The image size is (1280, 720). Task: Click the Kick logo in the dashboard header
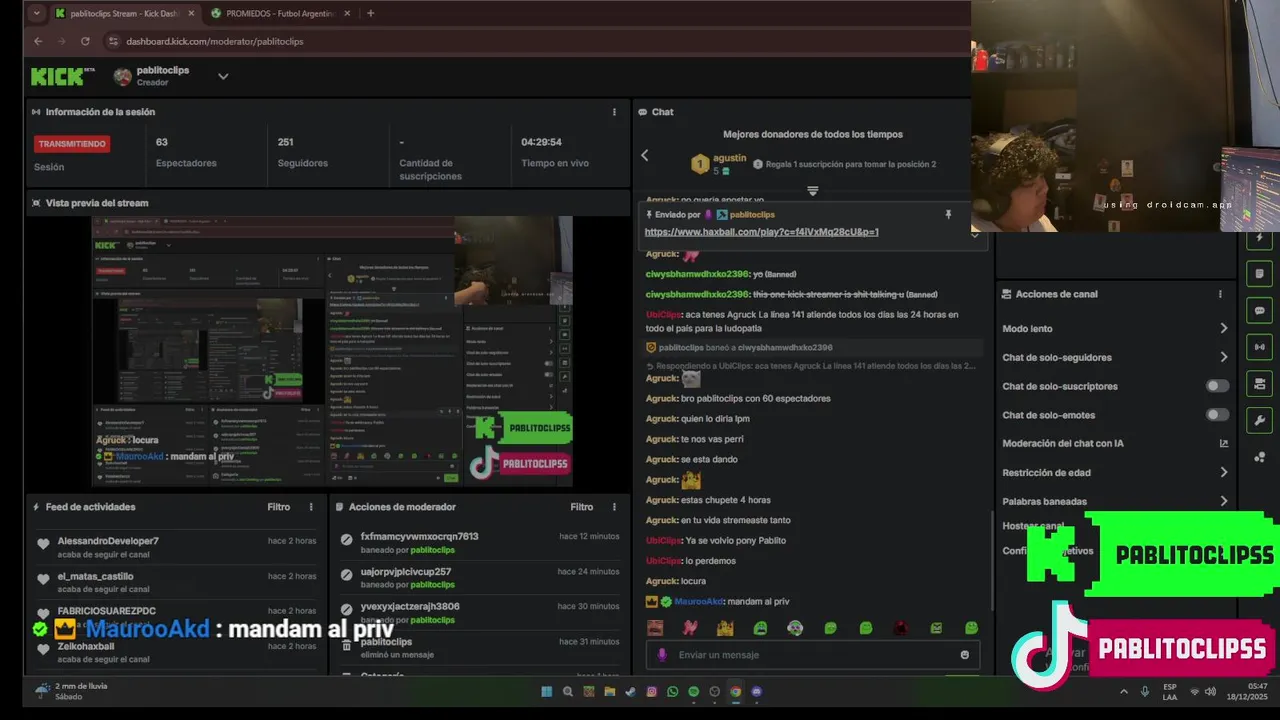62,76
